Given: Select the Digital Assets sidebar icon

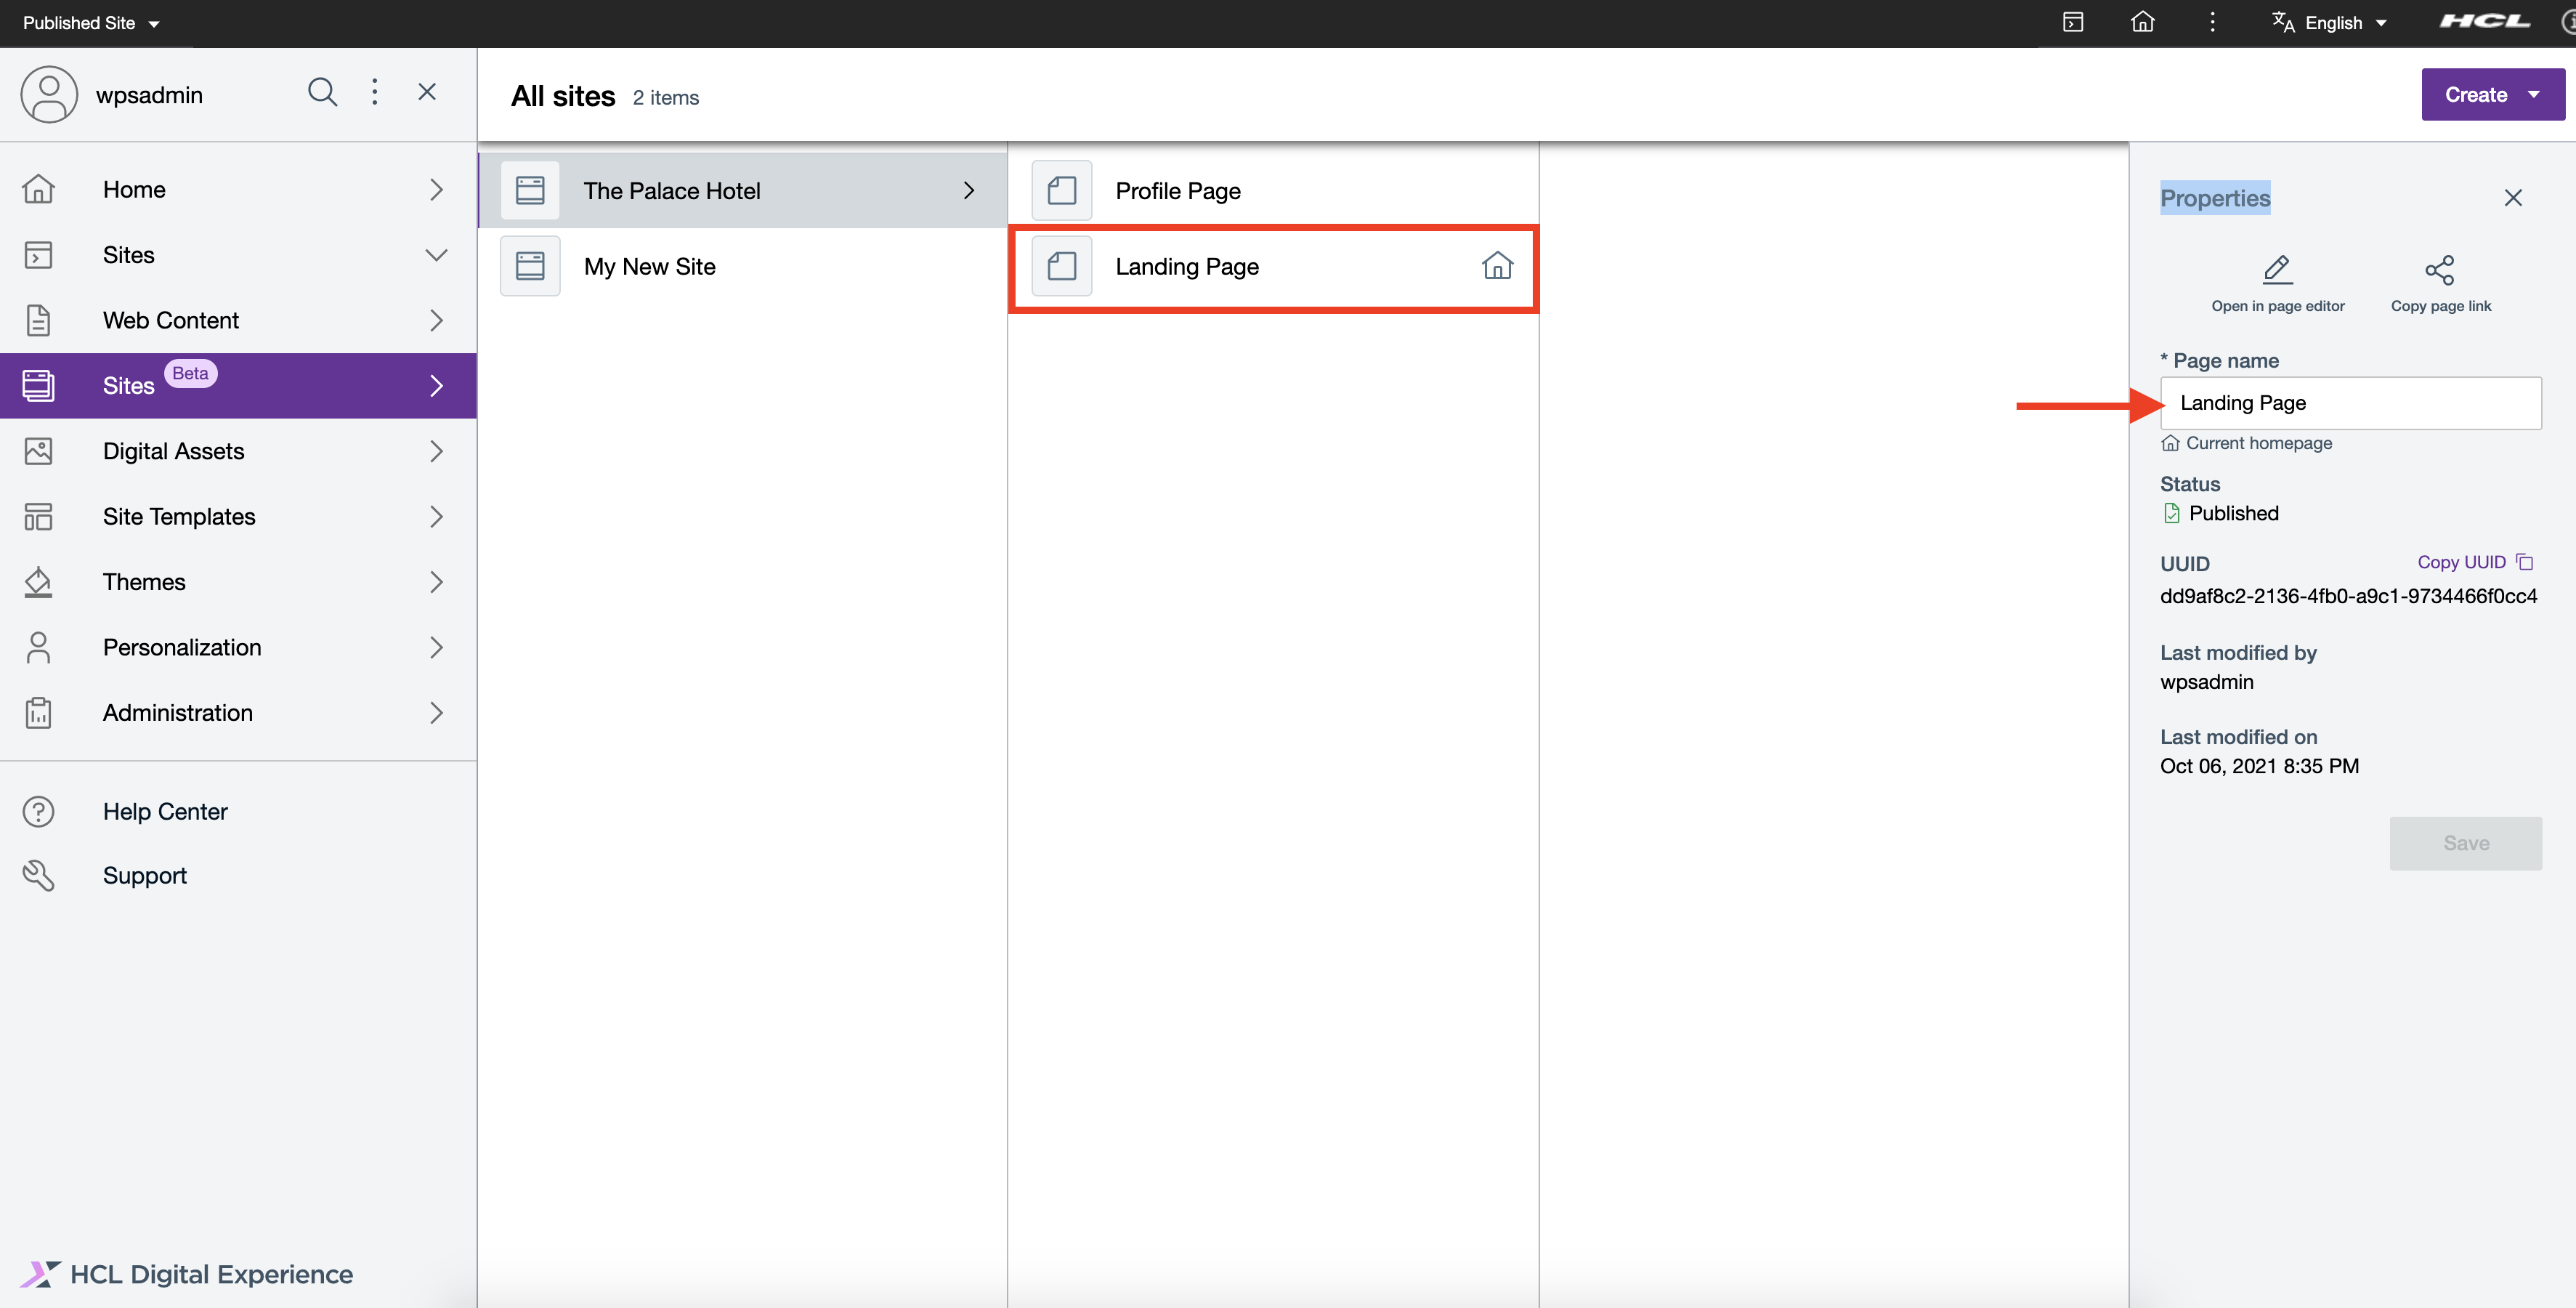Looking at the screenshot, I should 38,451.
